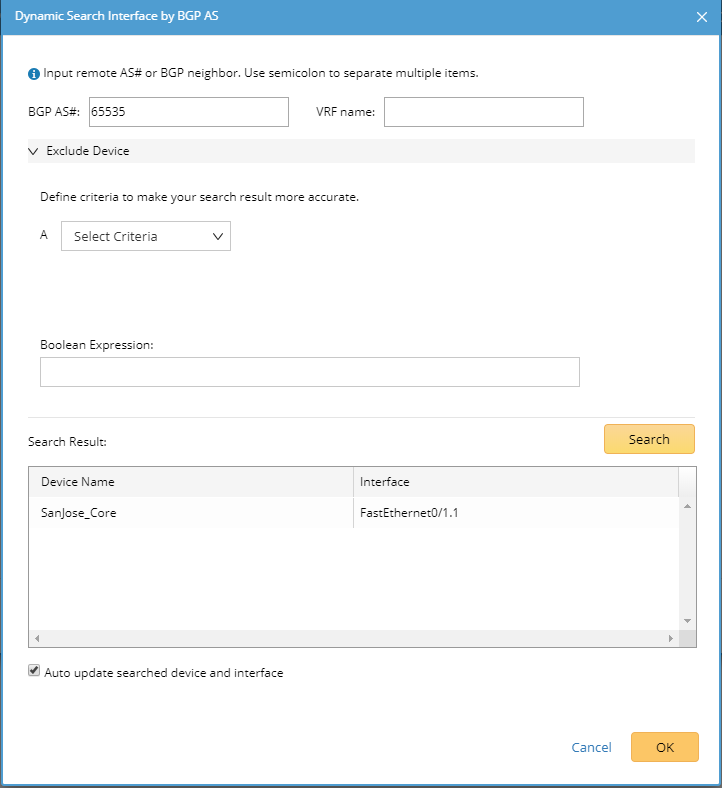722x788 pixels.
Task: Toggle Auto update searched device checkbox
Action: pos(34,672)
